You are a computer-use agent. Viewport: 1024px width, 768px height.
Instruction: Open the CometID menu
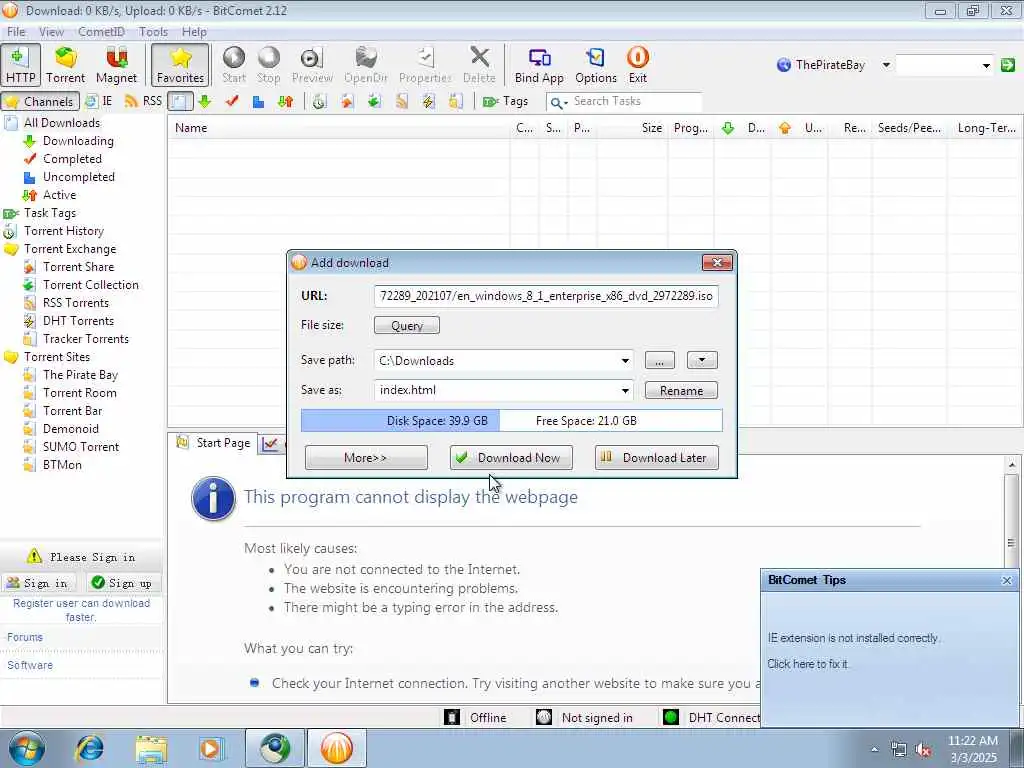tap(101, 31)
